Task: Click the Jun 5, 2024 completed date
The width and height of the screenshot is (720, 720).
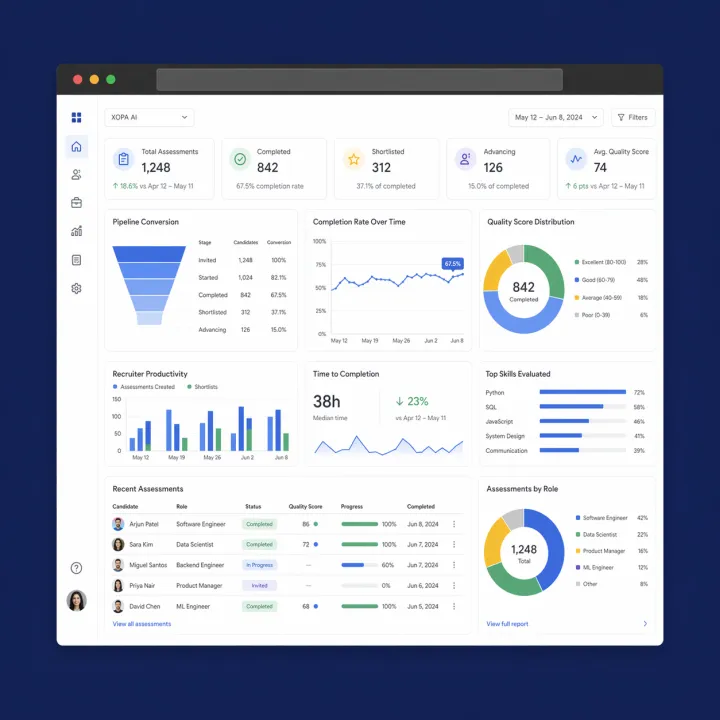Action: point(422,606)
